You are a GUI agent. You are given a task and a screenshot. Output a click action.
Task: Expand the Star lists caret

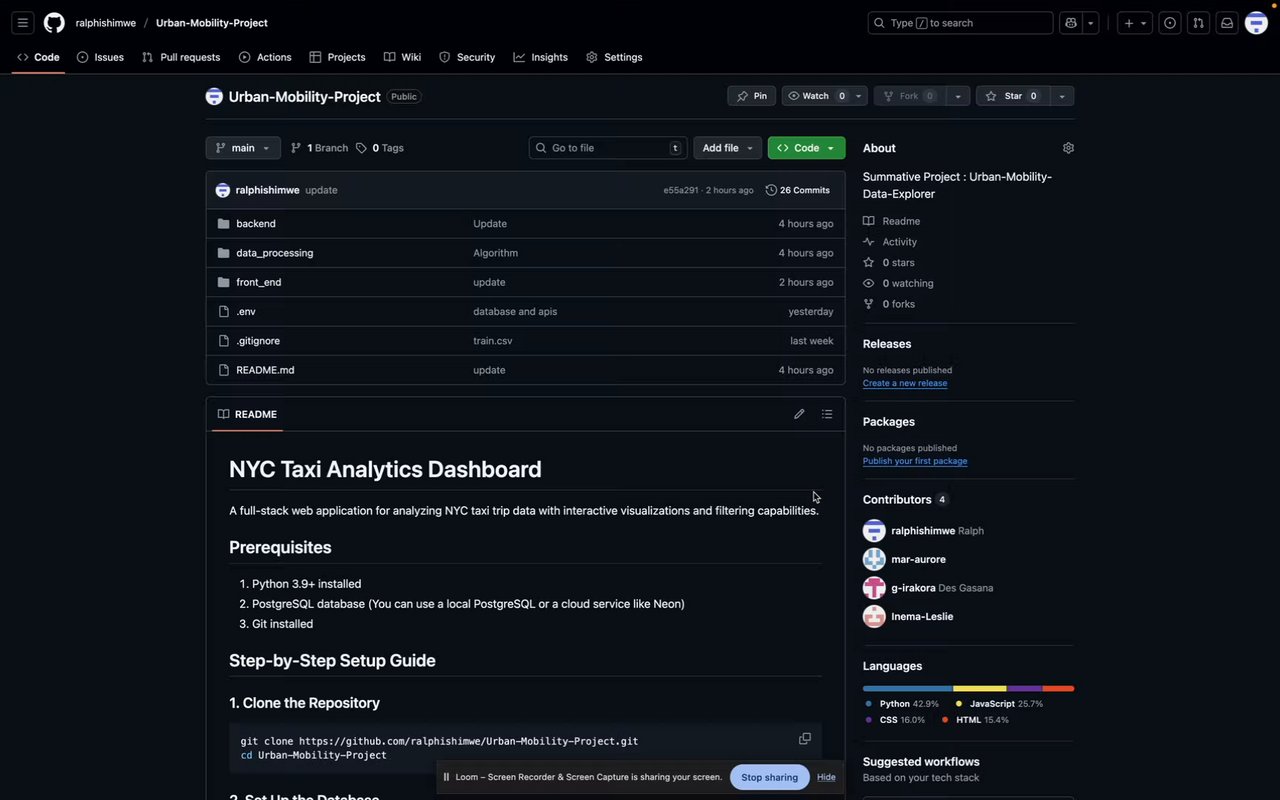click(1061, 96)
